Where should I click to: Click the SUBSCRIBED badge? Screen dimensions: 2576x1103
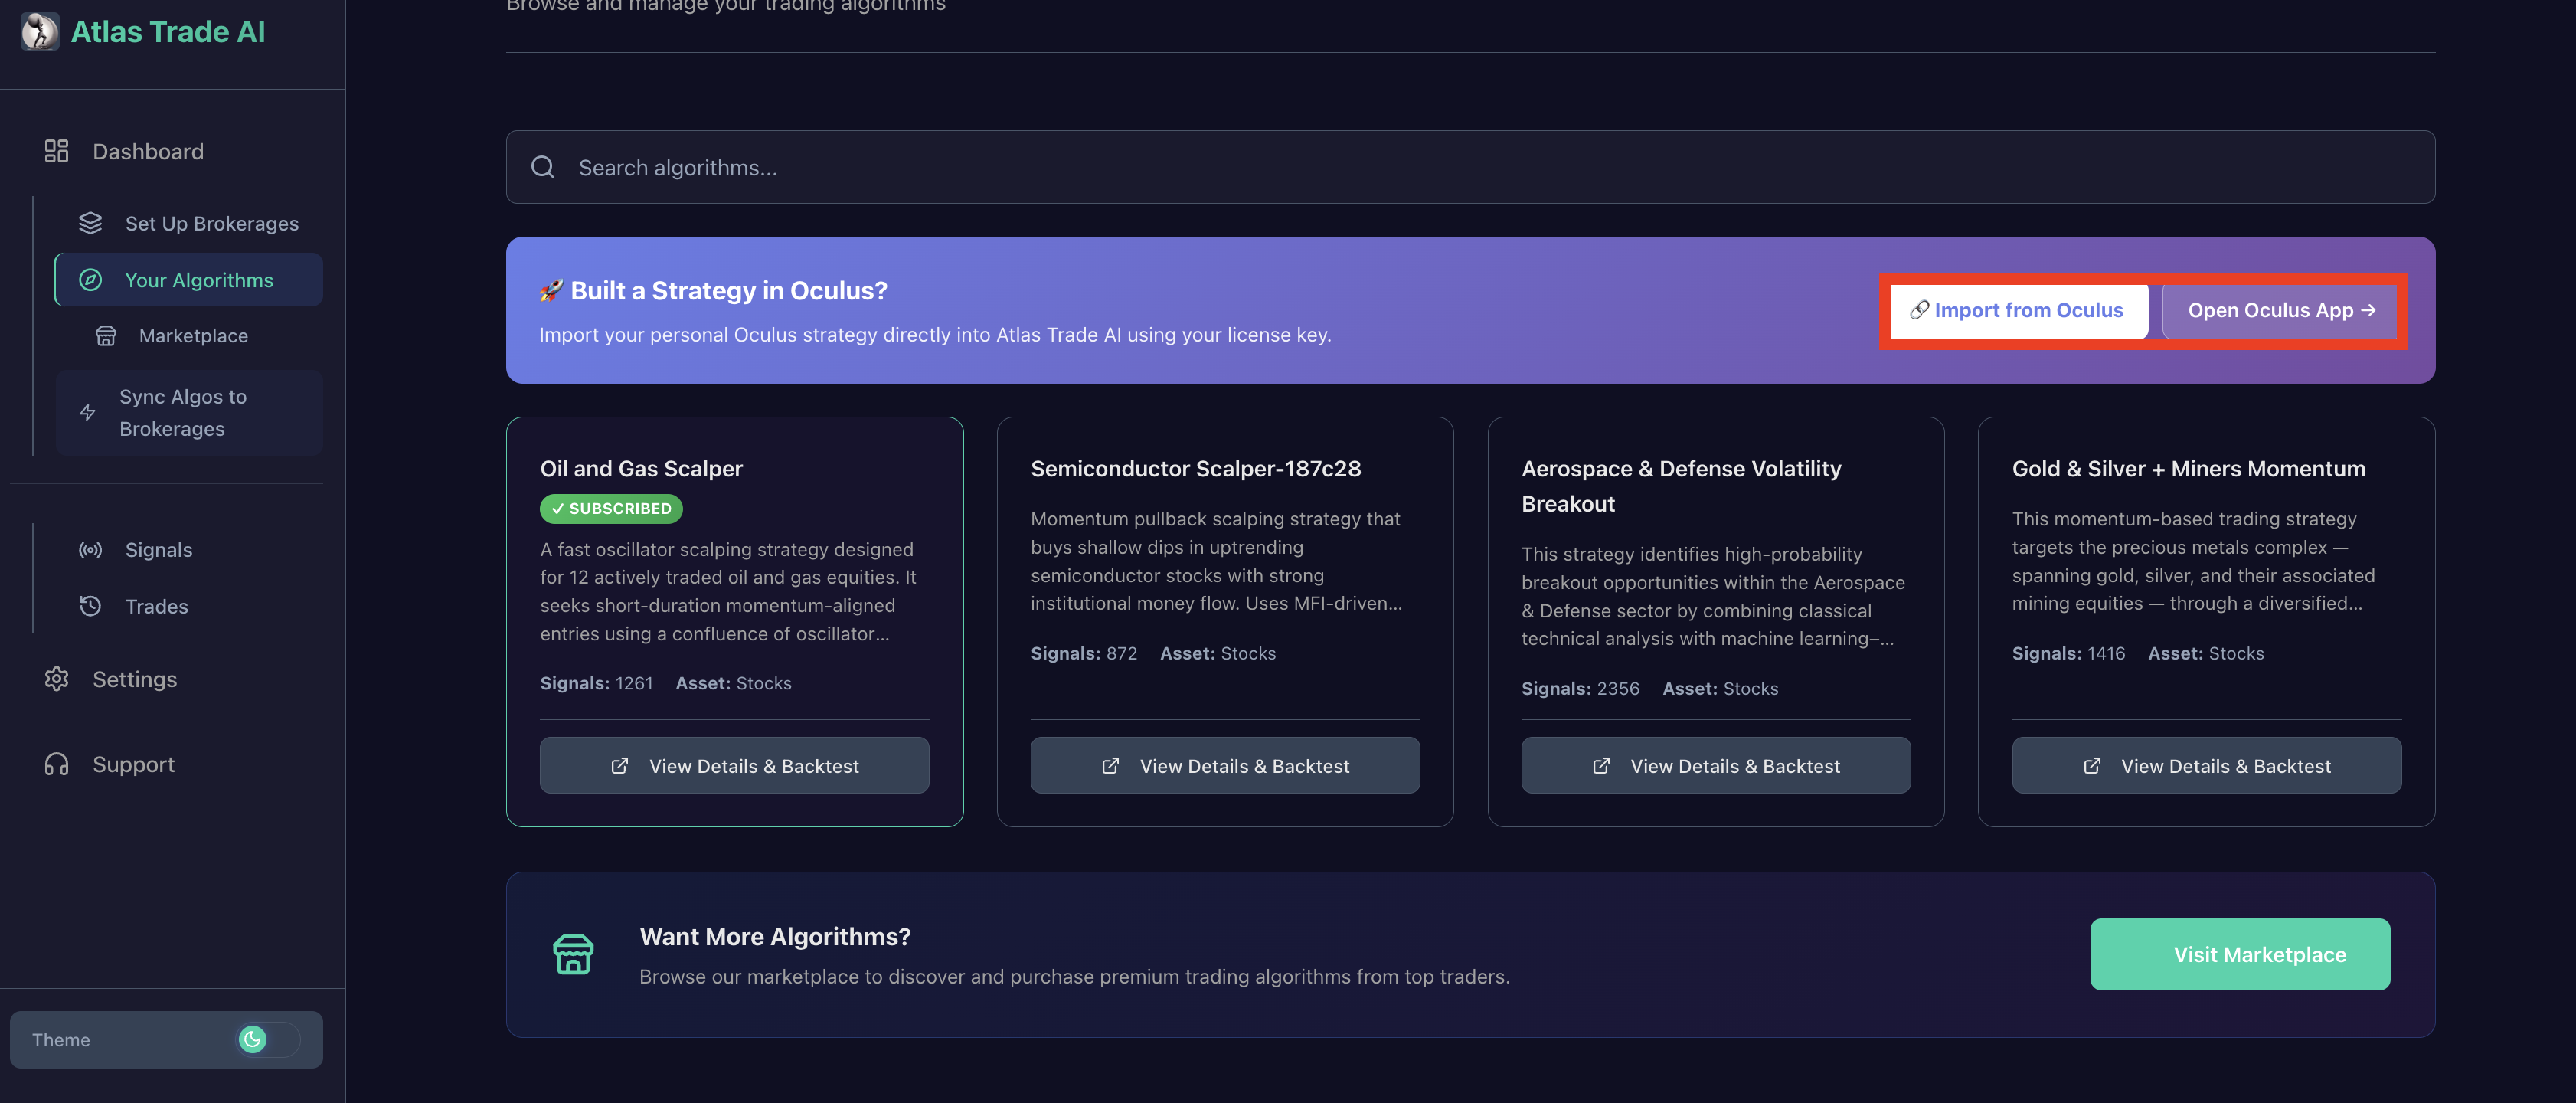click(x=611, y=508)
